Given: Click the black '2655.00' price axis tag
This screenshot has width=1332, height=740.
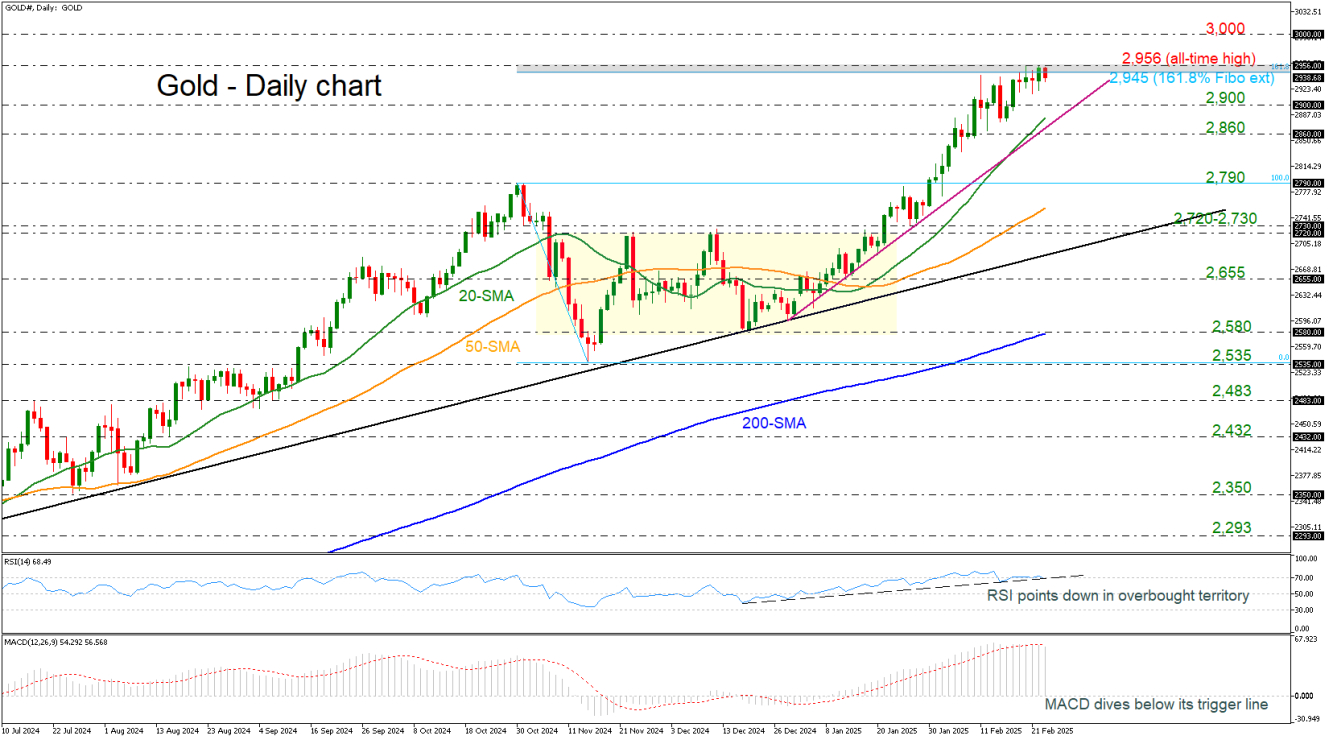Looking at the screenshot, I should pos(1308,280).
